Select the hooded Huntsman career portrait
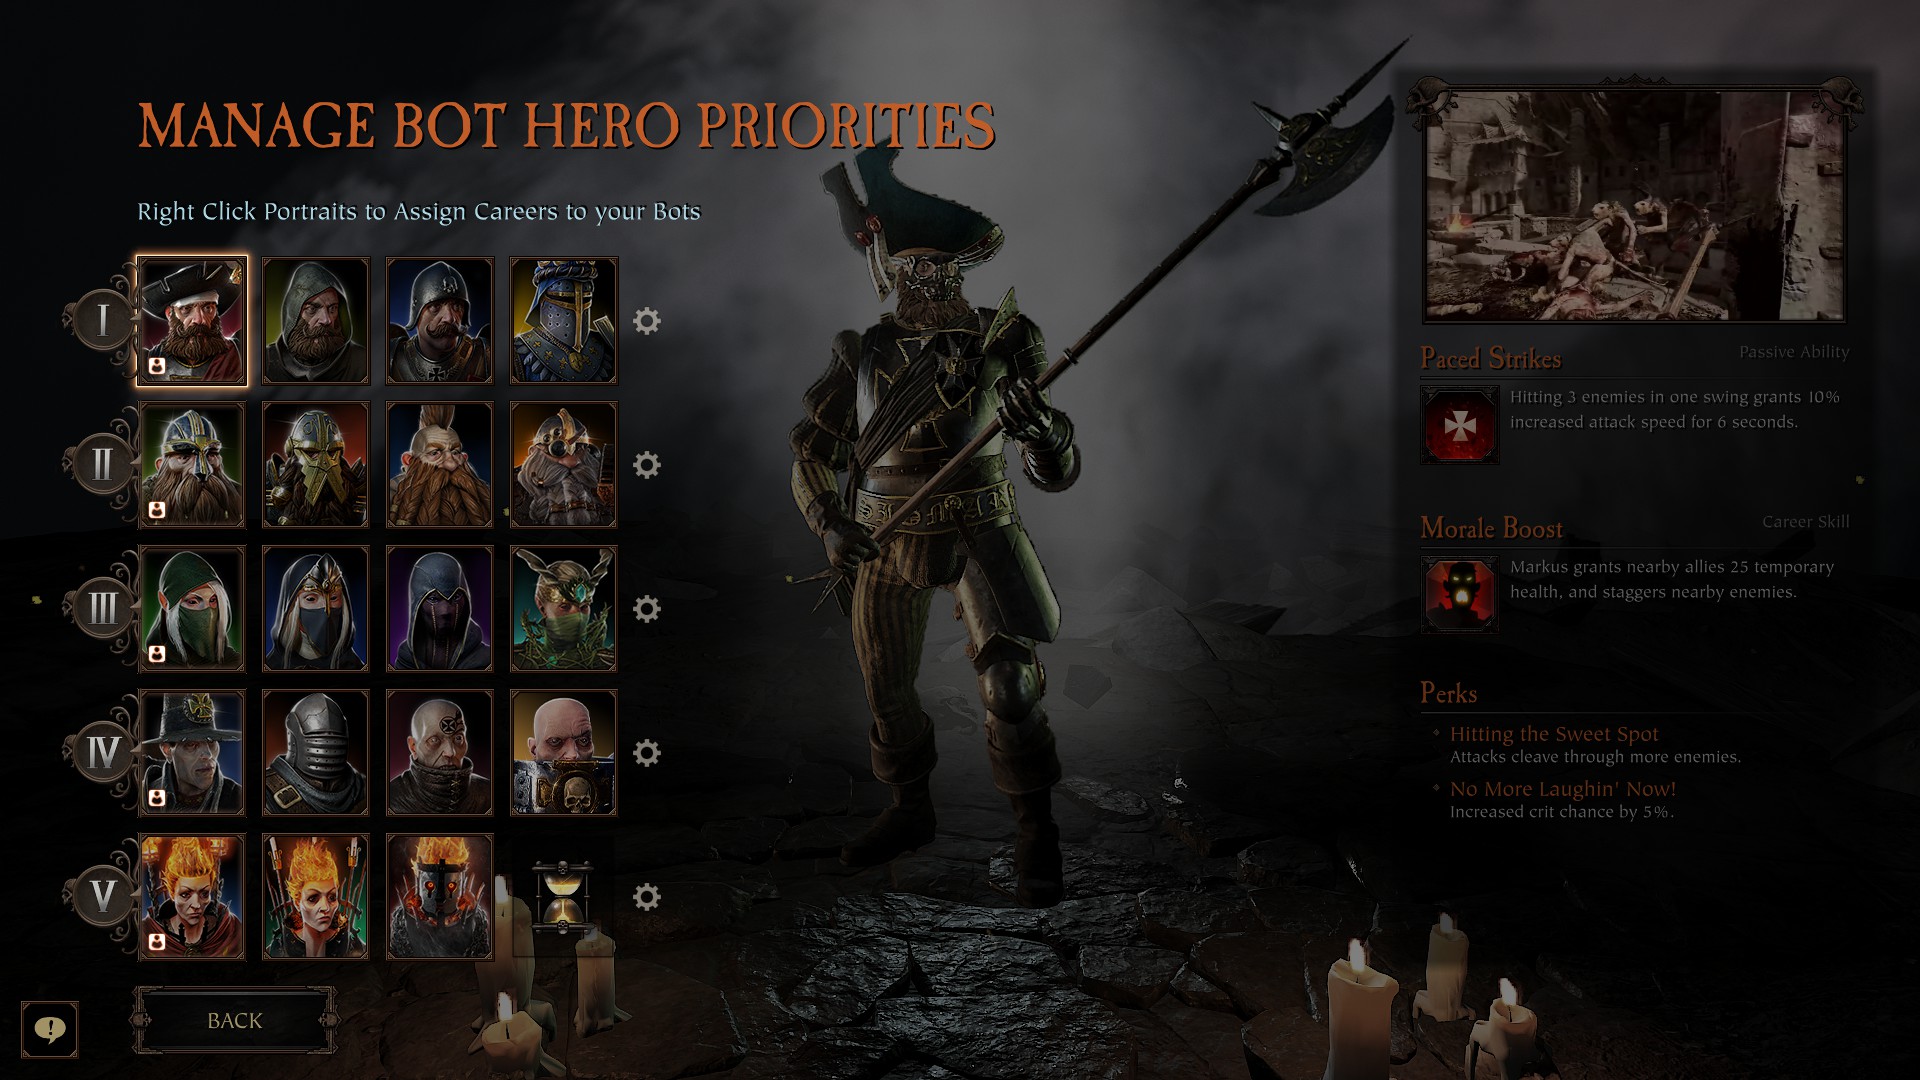The height and width of the screenshot is (1080, 1920). click(x=316, y=321)
